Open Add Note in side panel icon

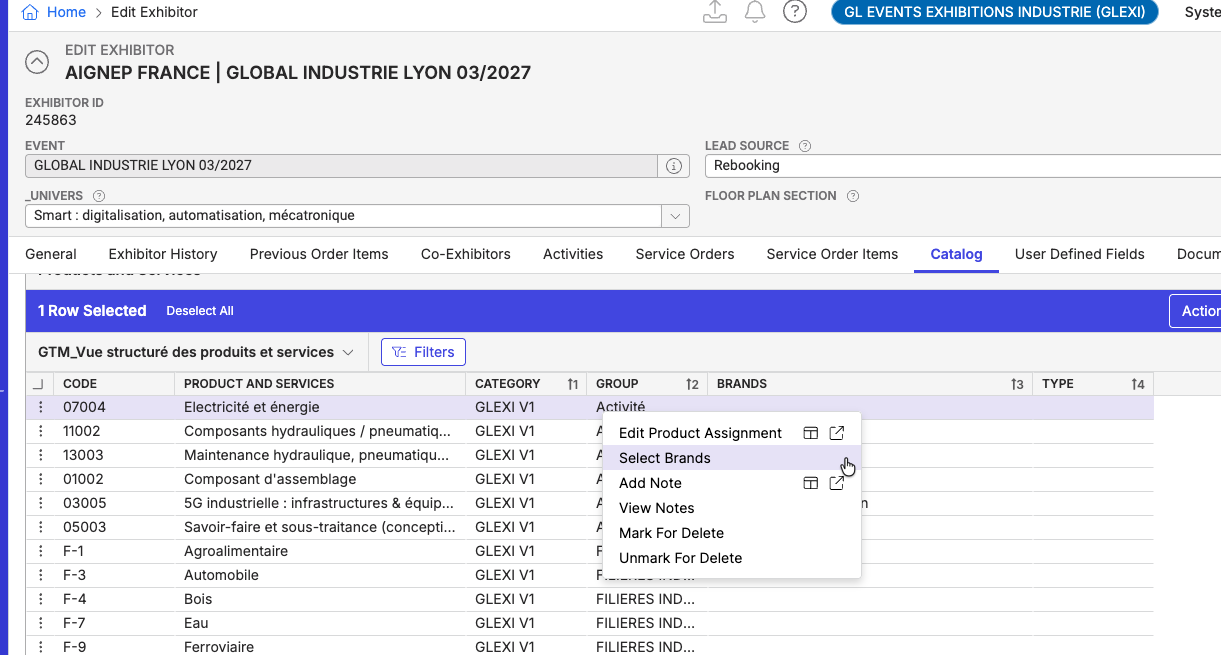811,483
